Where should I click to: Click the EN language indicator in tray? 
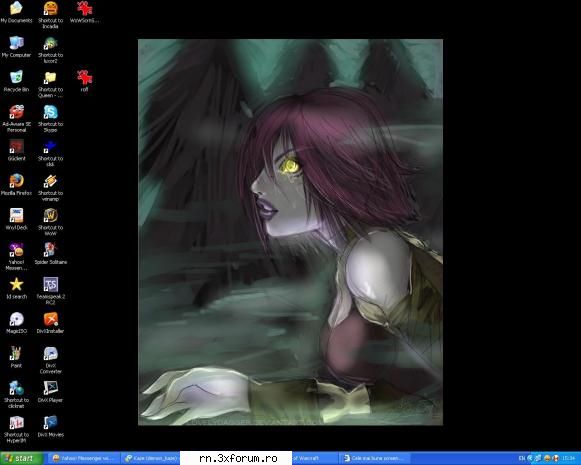tap(522, 458)
